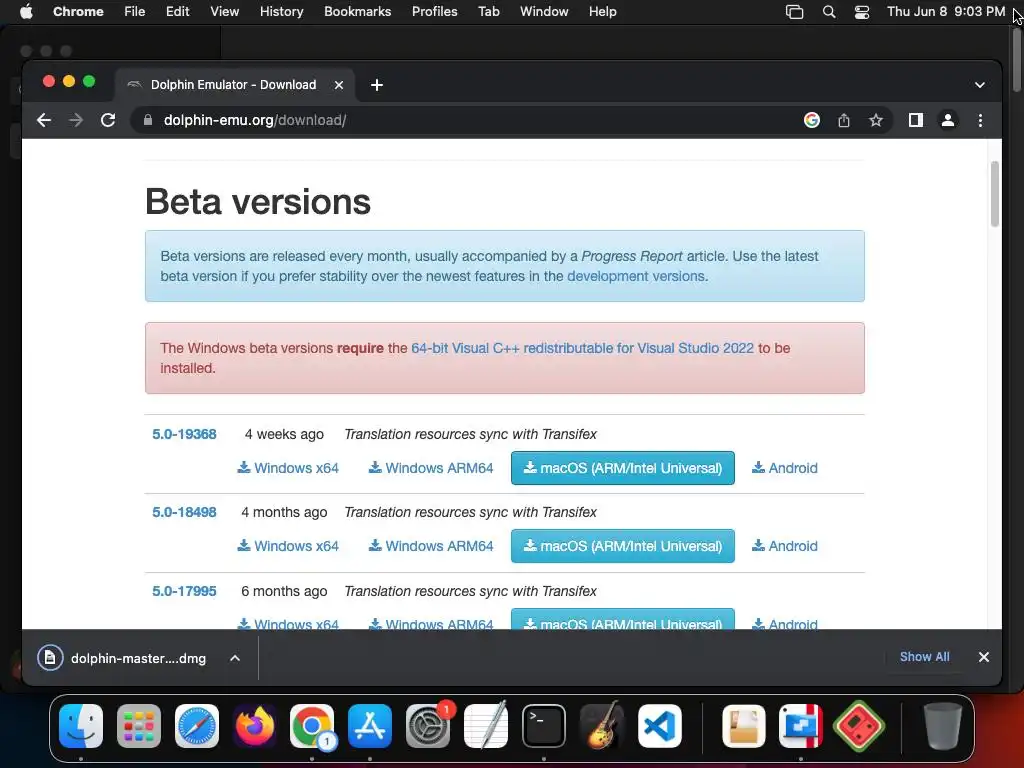
Task: Open a new tab with plus button
Action: pos(377,85)
